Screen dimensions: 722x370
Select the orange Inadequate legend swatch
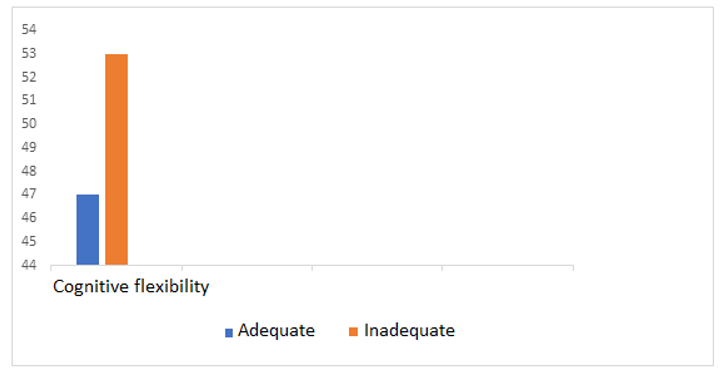[x=354, y=332]
